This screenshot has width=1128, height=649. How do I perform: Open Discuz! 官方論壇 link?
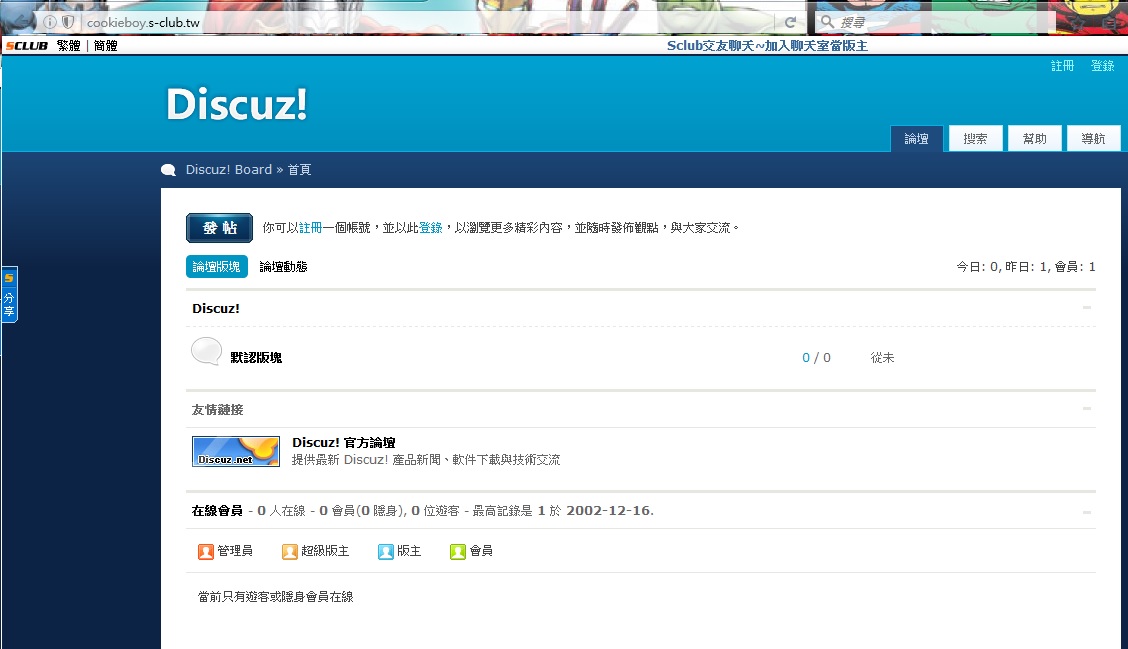[x=344, y=442]
